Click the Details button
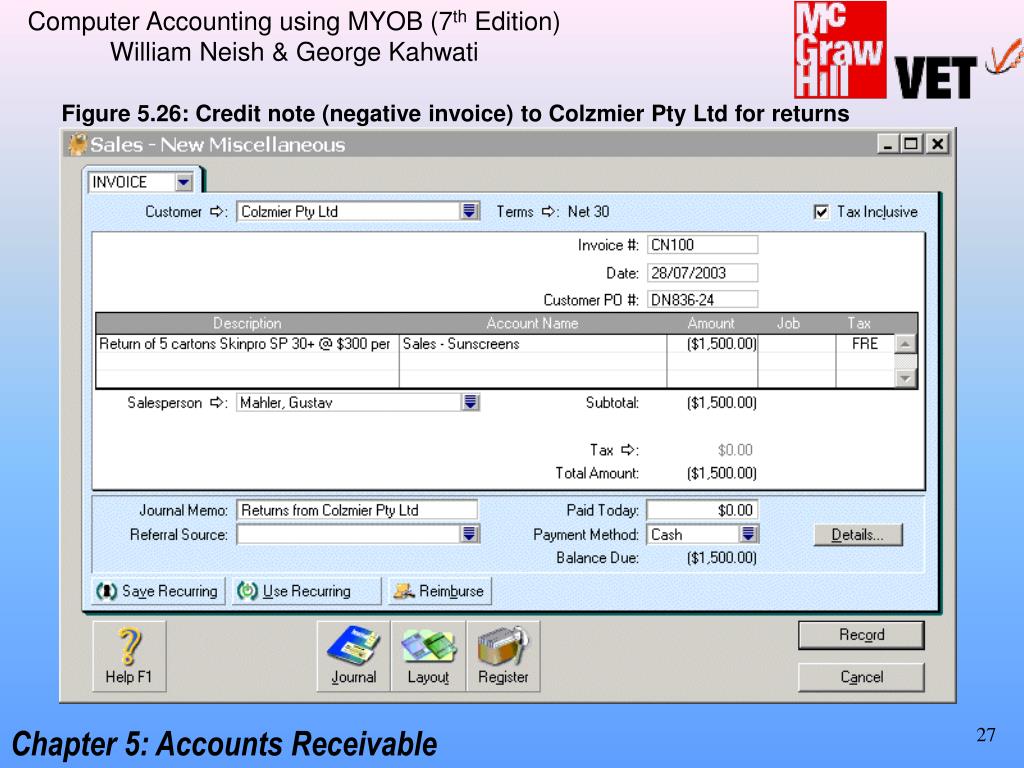This screenshot has height=768, width=1024. [x=858, y=535]
